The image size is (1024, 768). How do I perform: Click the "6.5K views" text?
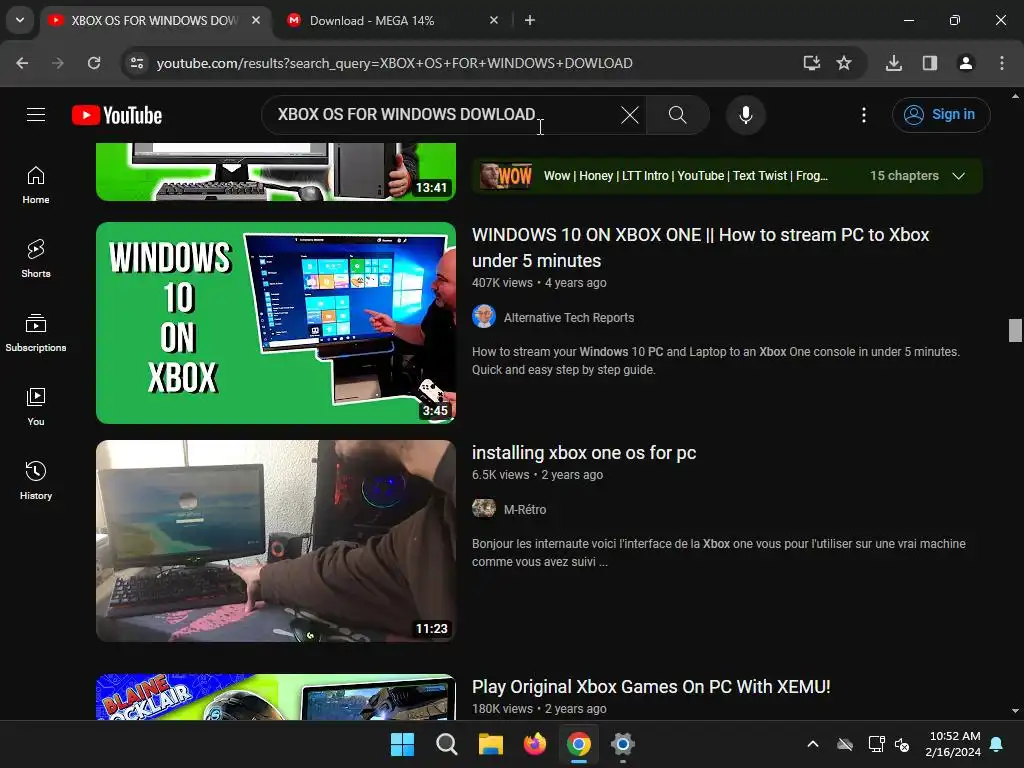pos(500,475)
